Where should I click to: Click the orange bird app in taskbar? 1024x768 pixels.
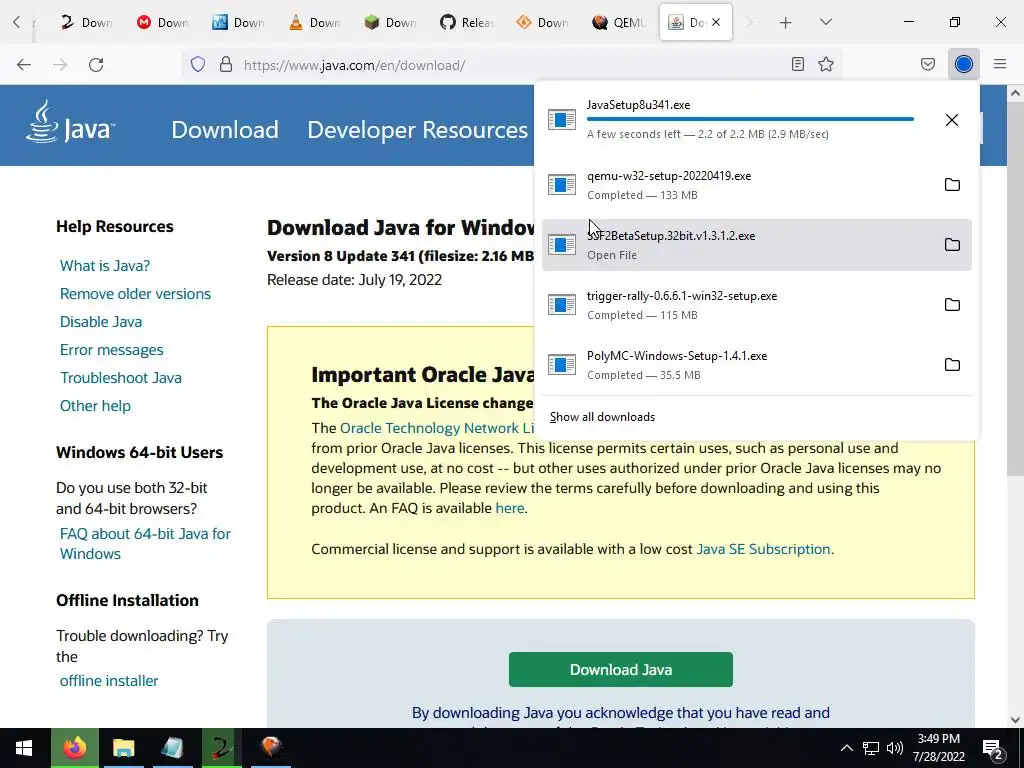point(270,748)
